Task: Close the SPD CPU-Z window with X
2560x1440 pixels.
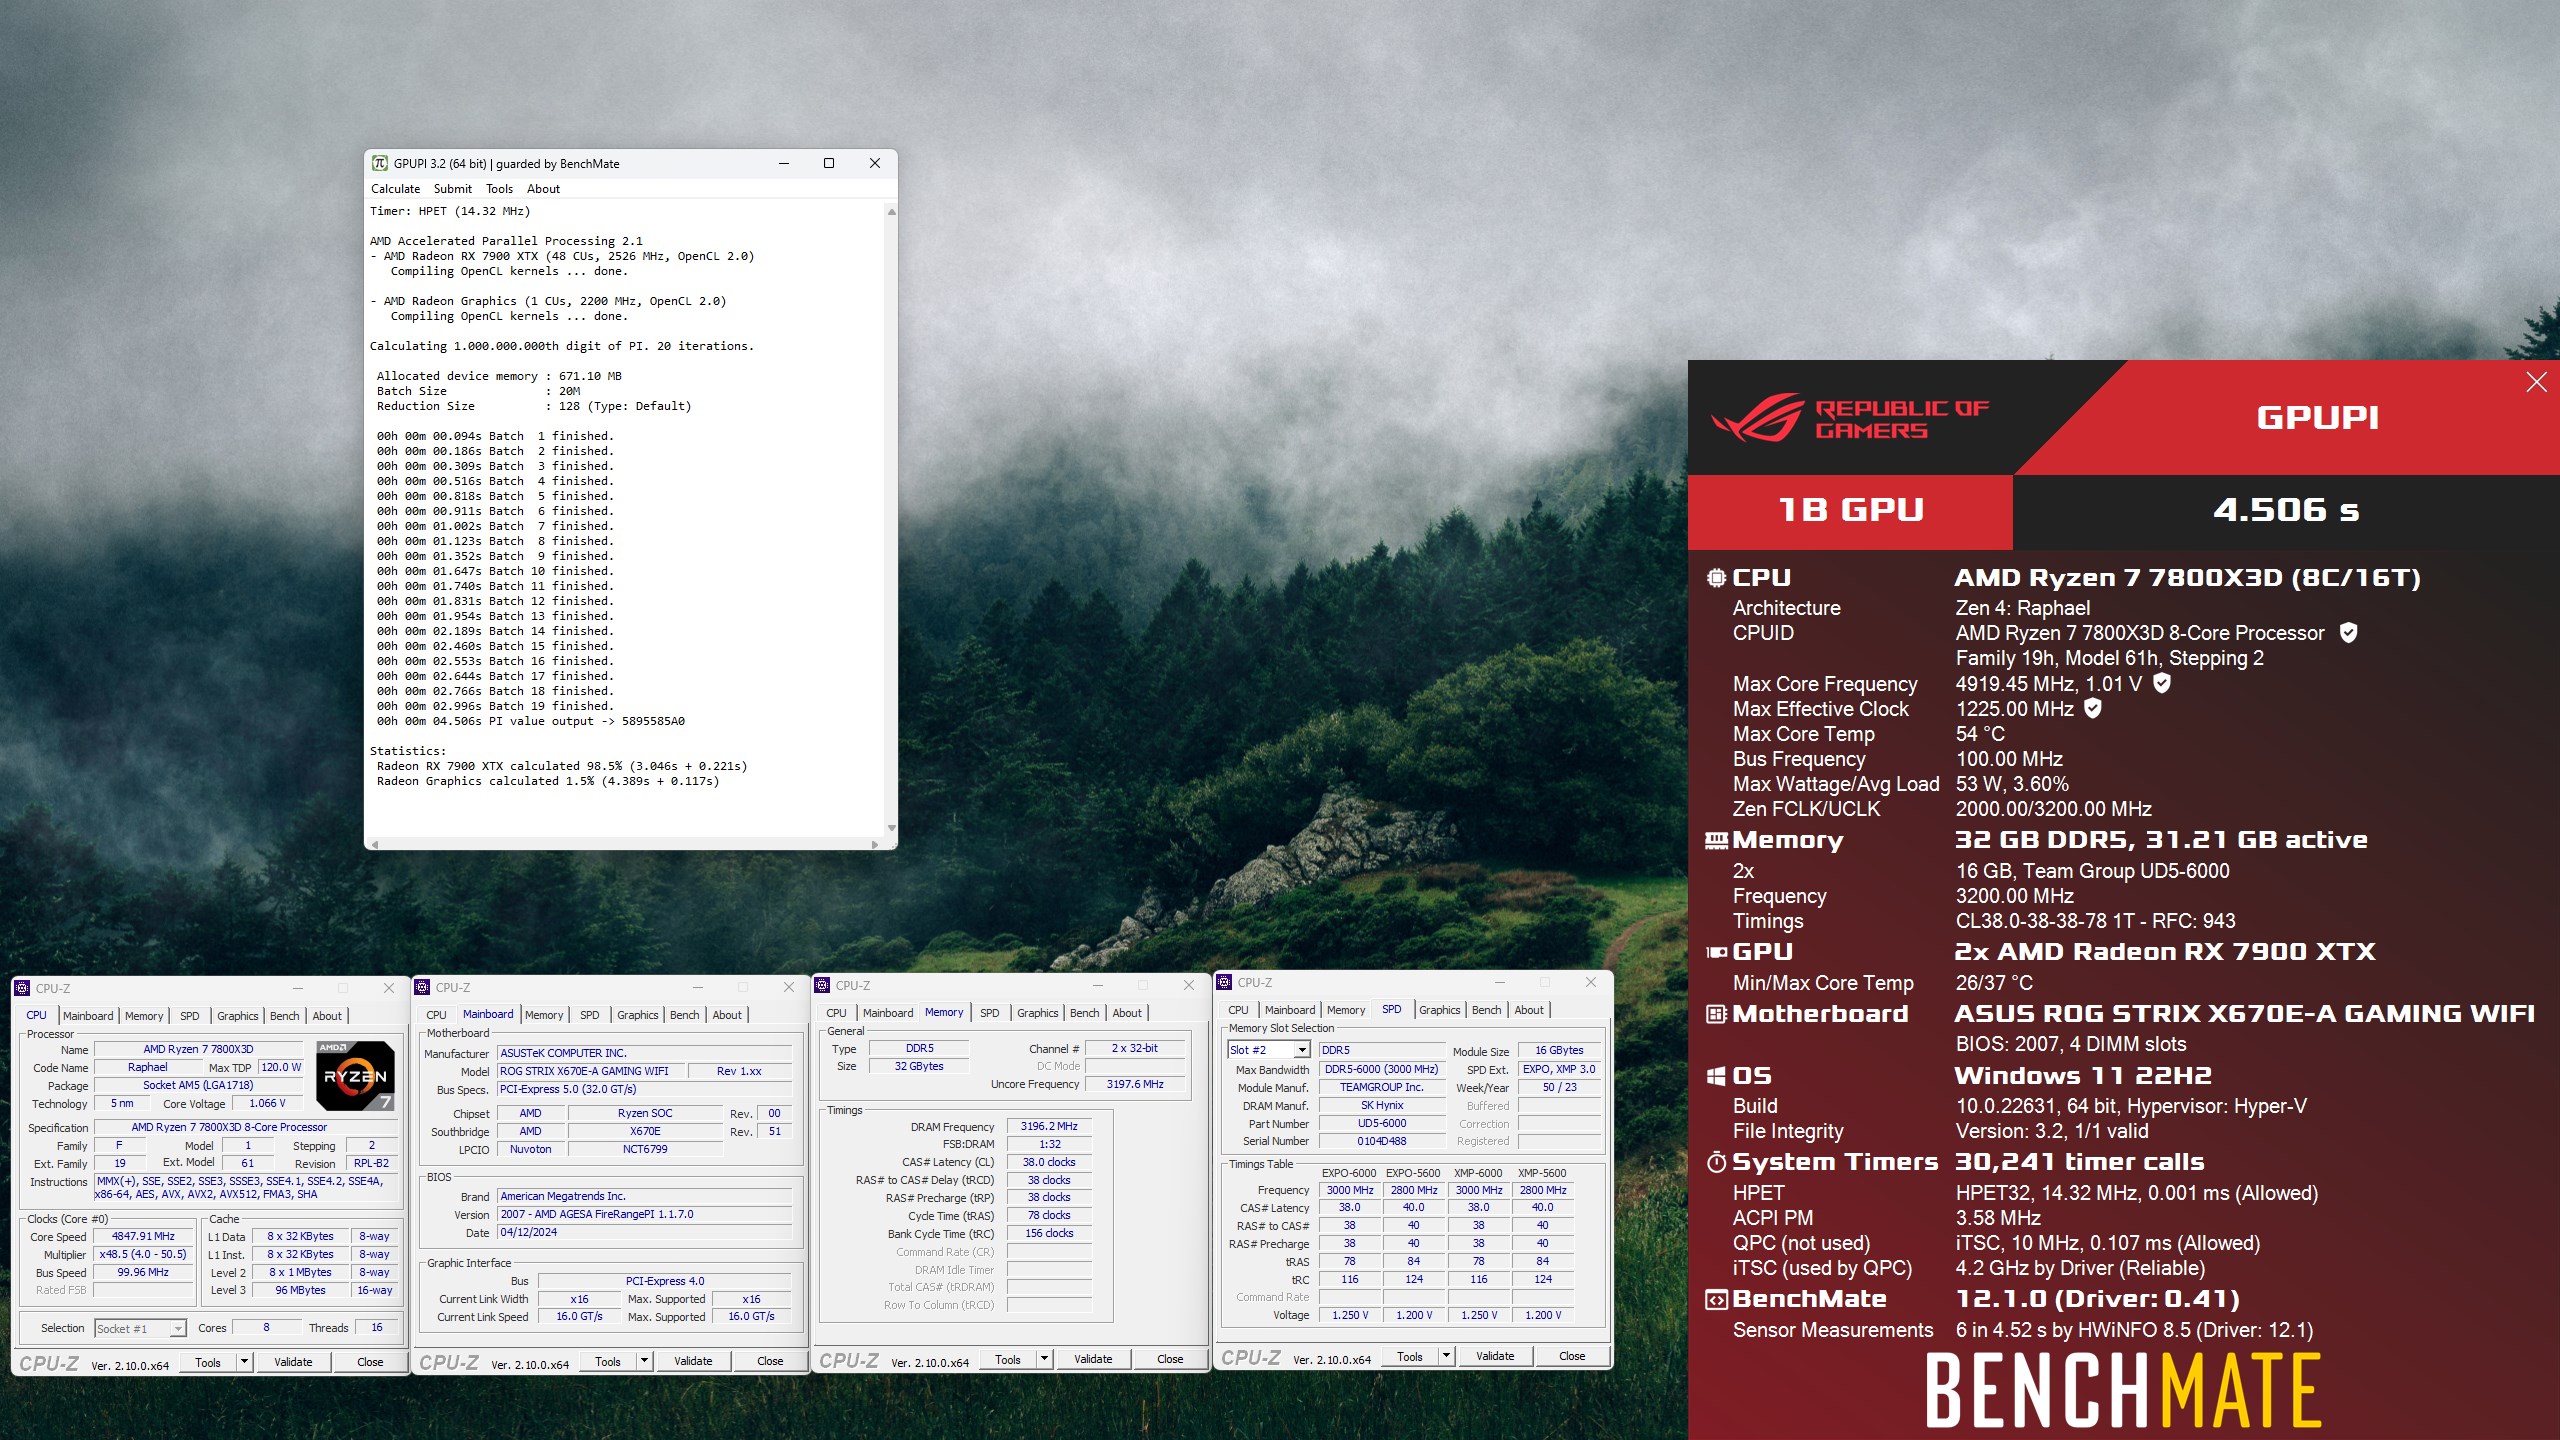Action: (x=1591, y=982)
